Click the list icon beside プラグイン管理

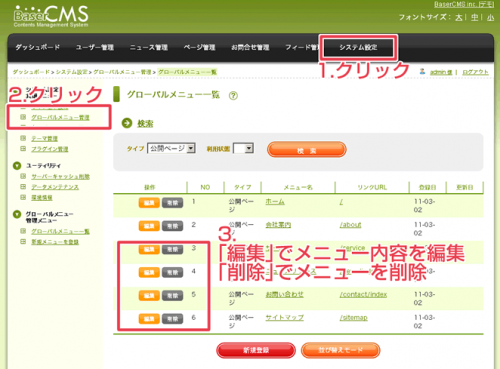pos(23,148)
